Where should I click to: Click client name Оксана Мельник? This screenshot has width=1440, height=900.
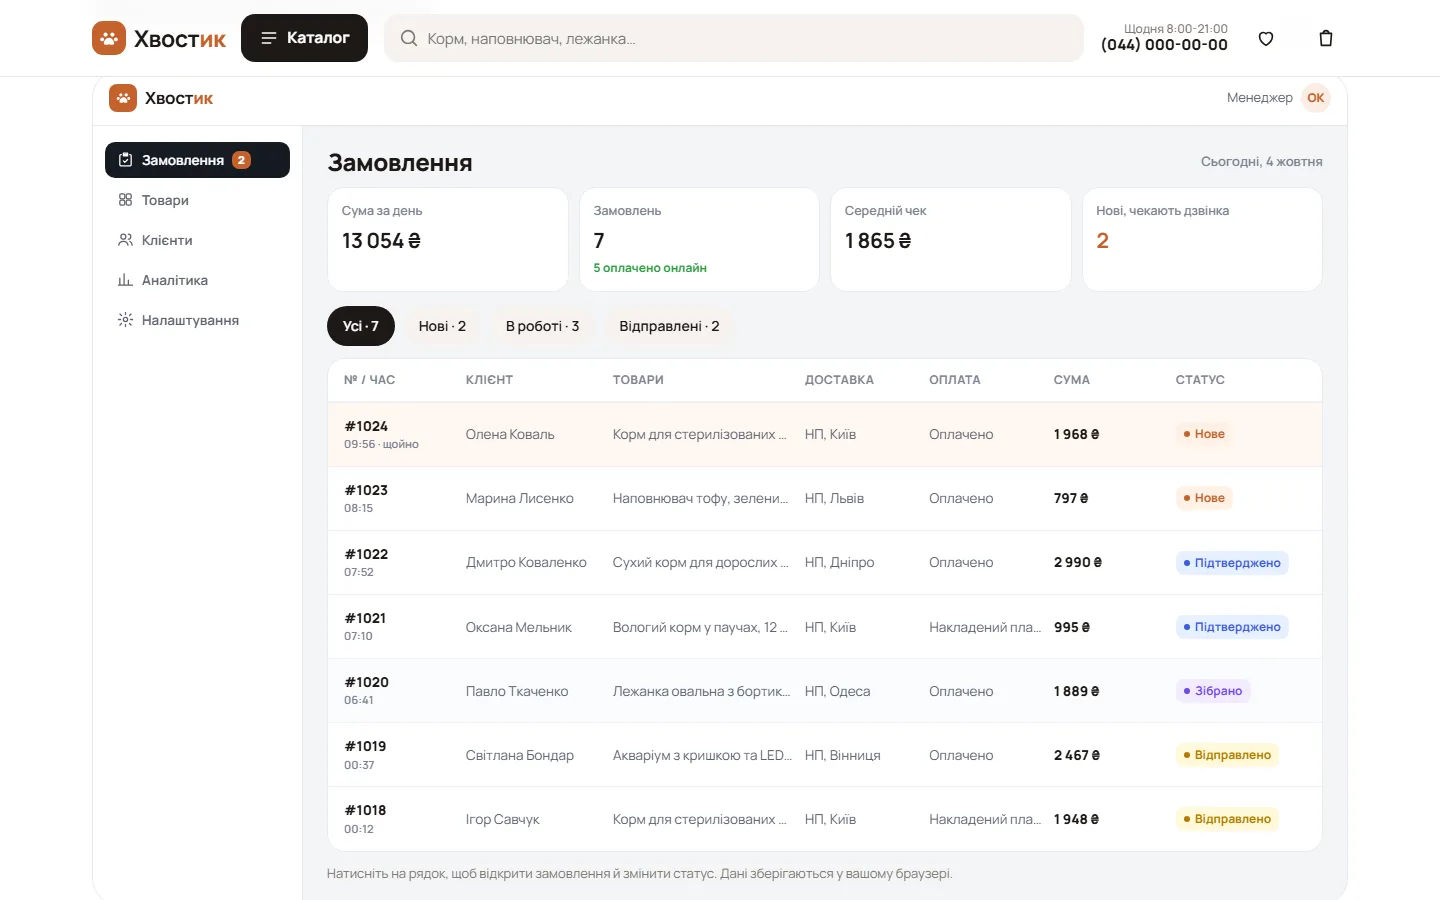click(518, 627)
